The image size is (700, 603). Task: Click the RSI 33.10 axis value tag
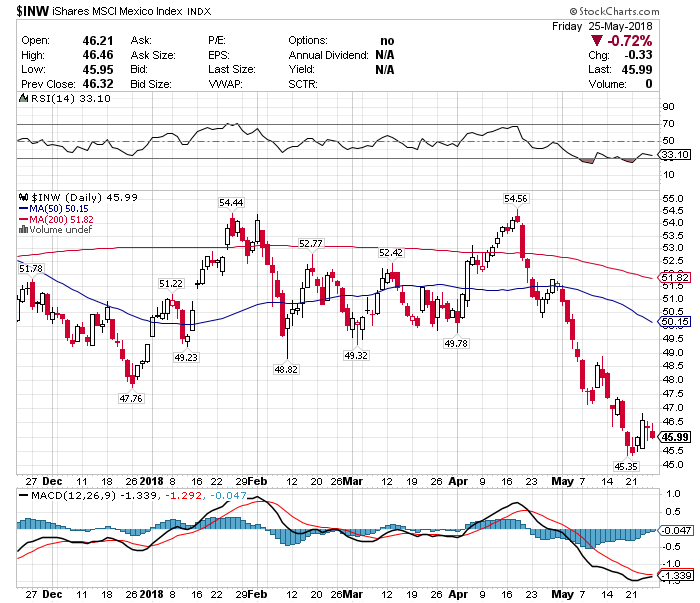click(x=675, y=155)
